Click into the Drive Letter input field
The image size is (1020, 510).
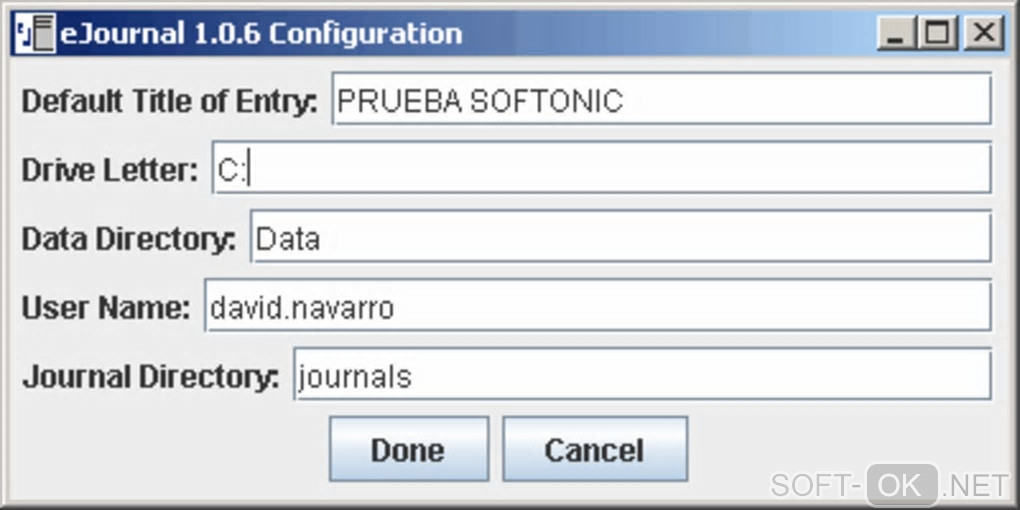601,168
